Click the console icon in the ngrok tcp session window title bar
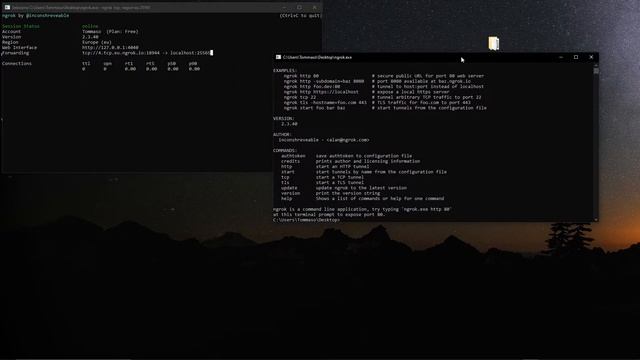640x360 pixels. [7, 7]
